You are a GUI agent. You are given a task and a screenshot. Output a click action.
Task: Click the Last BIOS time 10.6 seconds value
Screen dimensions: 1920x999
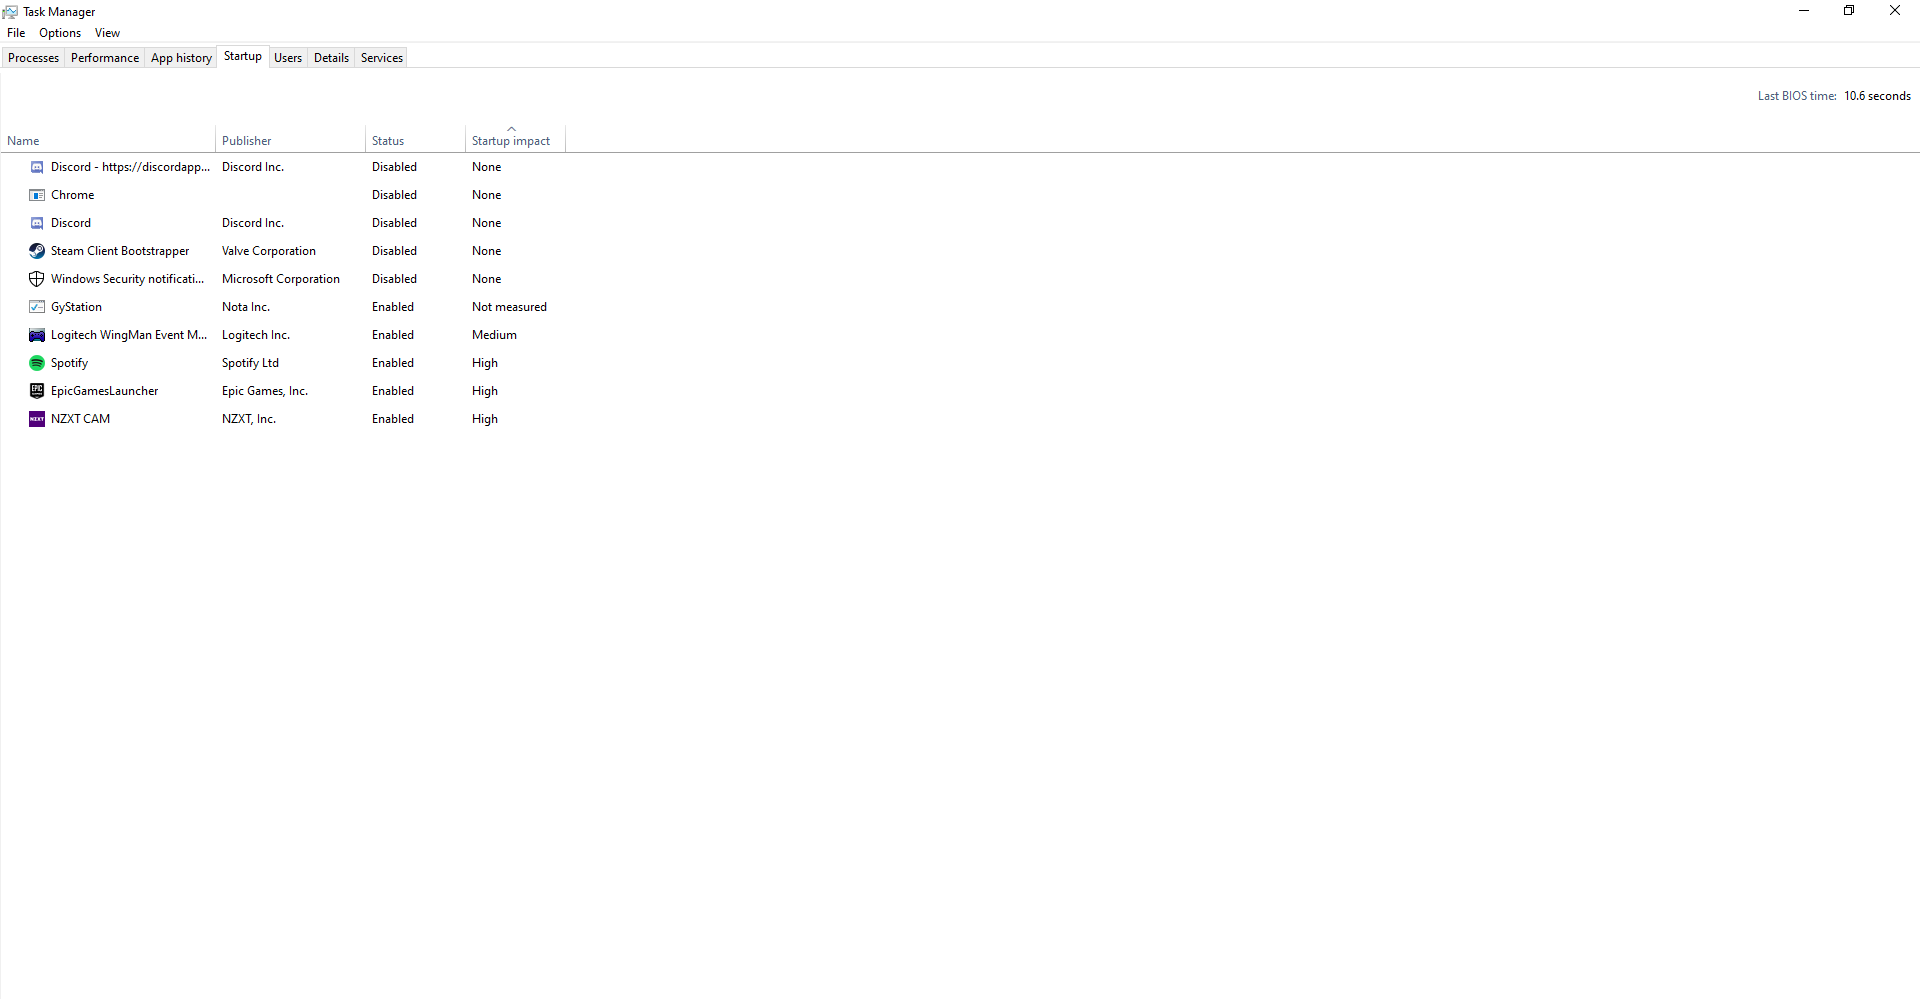click(1877, 96)
